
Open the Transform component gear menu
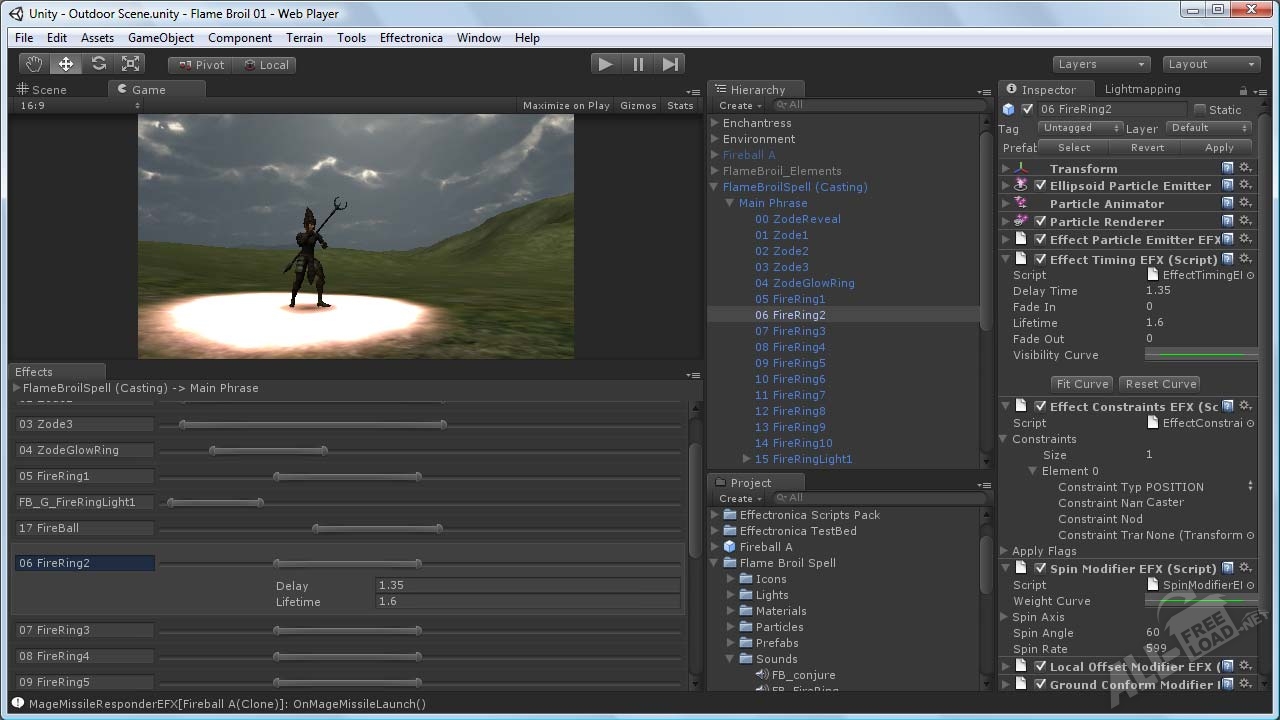(x=1245, y=169)
